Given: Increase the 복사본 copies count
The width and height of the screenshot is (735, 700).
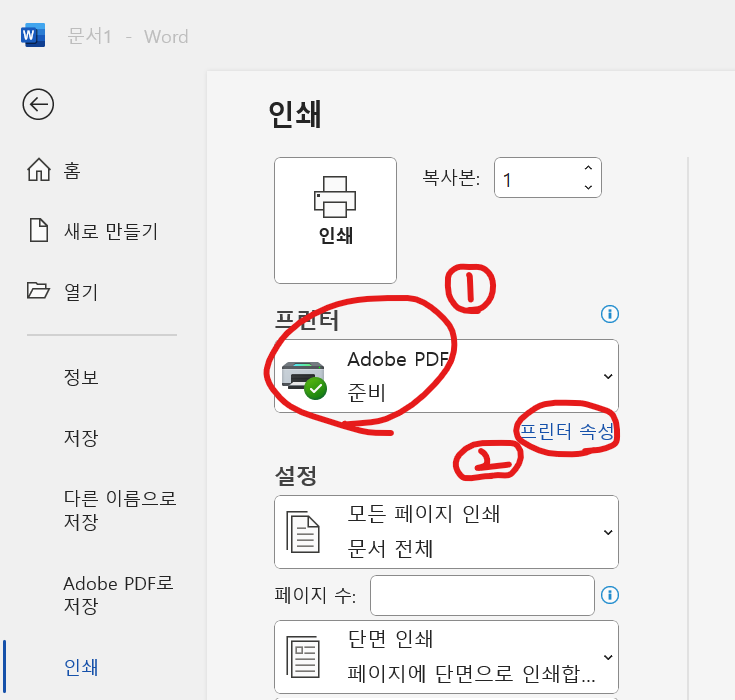Looking at the screenshot, I should click(588, 168).
